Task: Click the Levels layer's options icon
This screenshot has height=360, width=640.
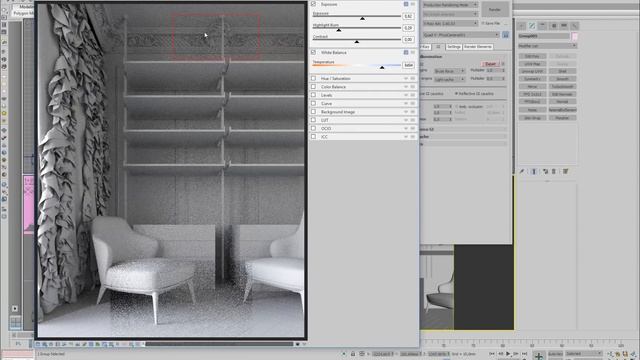Action: pyautogui.click(x=413, y=95)
